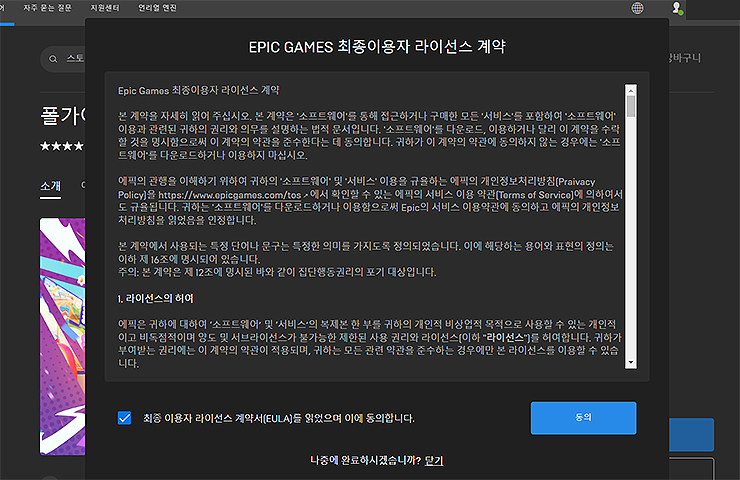Open 언리얼 엔진 menu item

coord(157,8)
